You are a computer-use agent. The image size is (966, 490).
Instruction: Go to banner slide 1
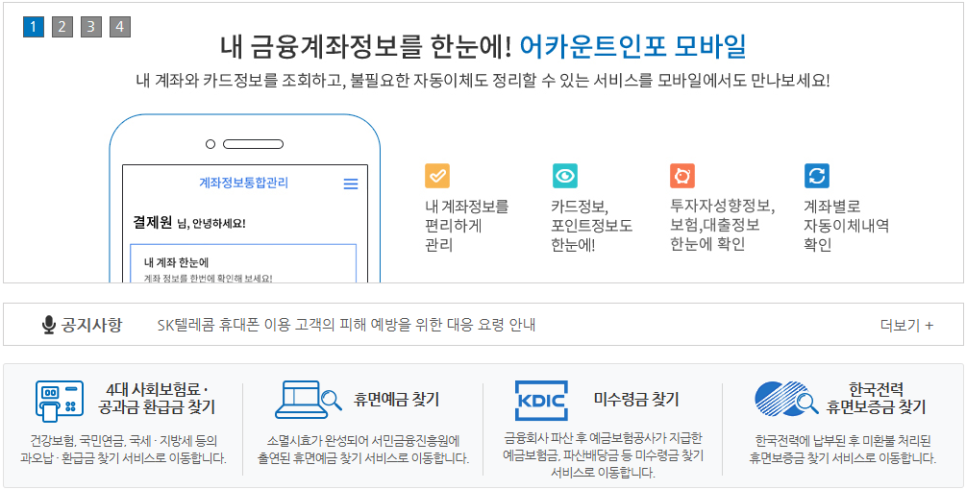tap(34, 27)
